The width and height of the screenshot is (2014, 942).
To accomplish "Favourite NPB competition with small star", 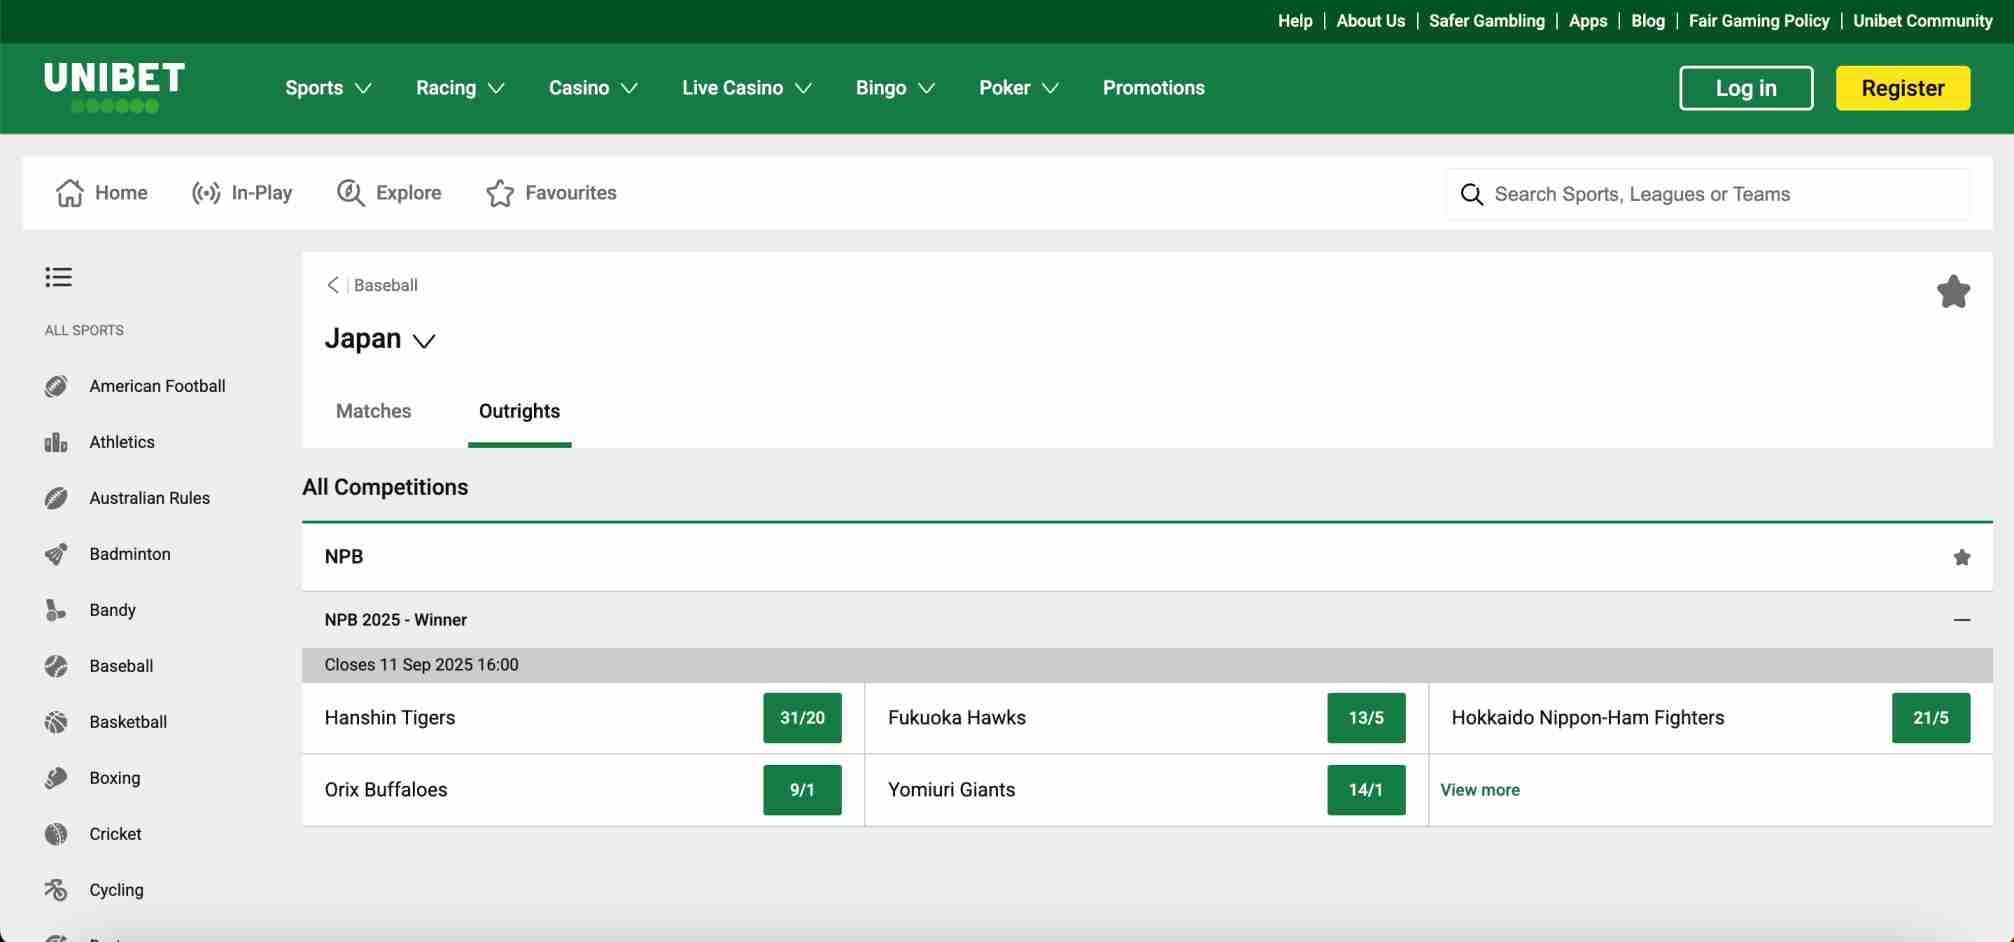I will pos(1962,557).
